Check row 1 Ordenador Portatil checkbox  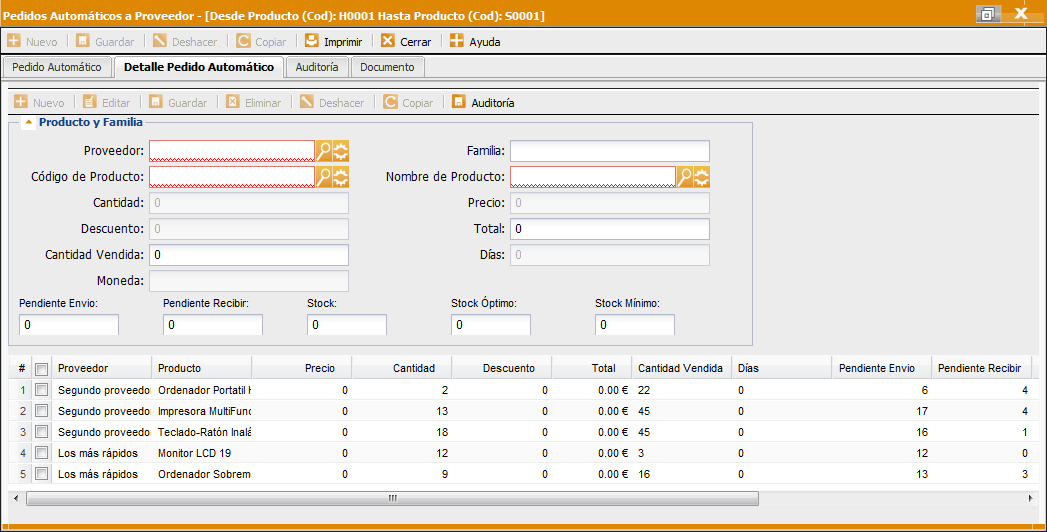[x=41, y=389]
